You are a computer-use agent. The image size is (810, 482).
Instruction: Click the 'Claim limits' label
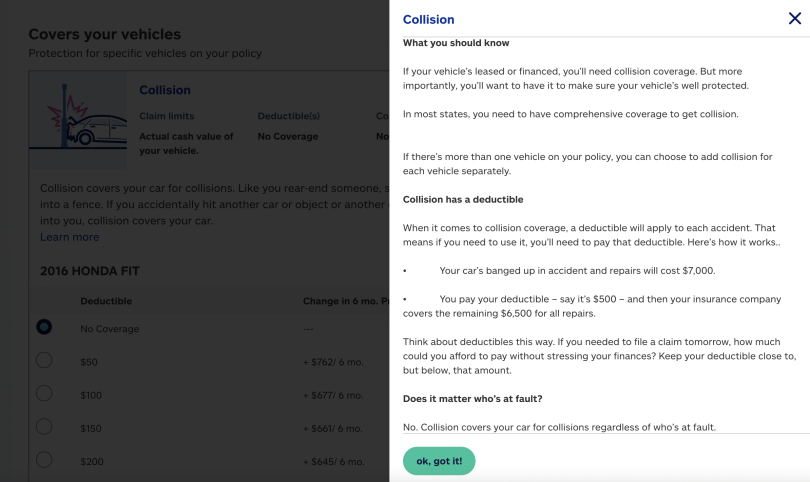tap(166, 116)
